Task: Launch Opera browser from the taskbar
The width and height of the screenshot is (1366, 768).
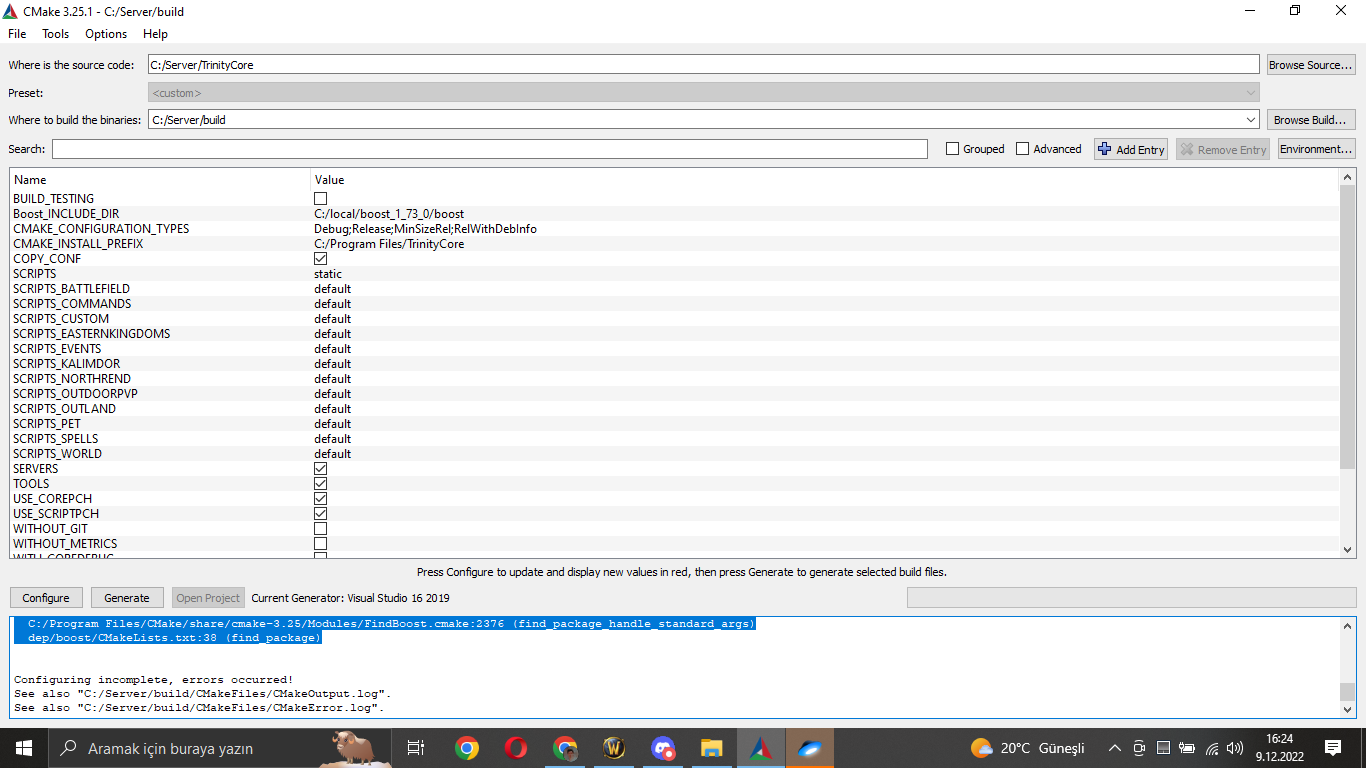Action: click(516, 748)
